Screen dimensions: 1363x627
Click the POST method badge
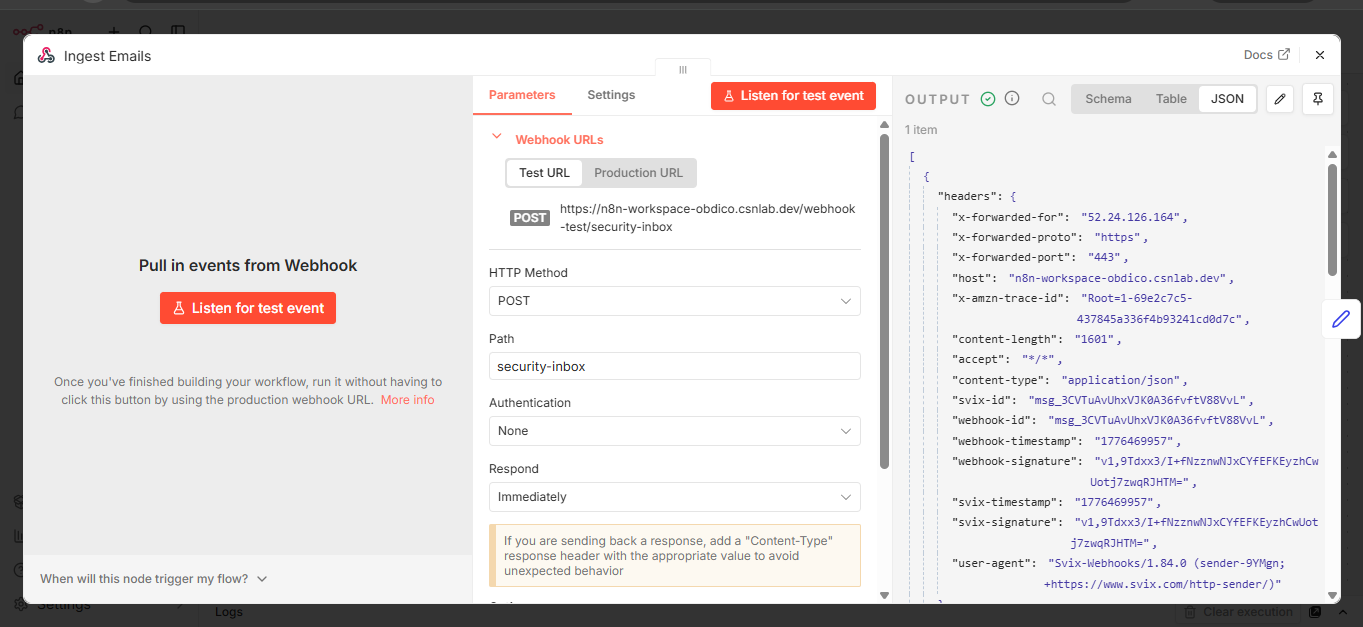530,218
